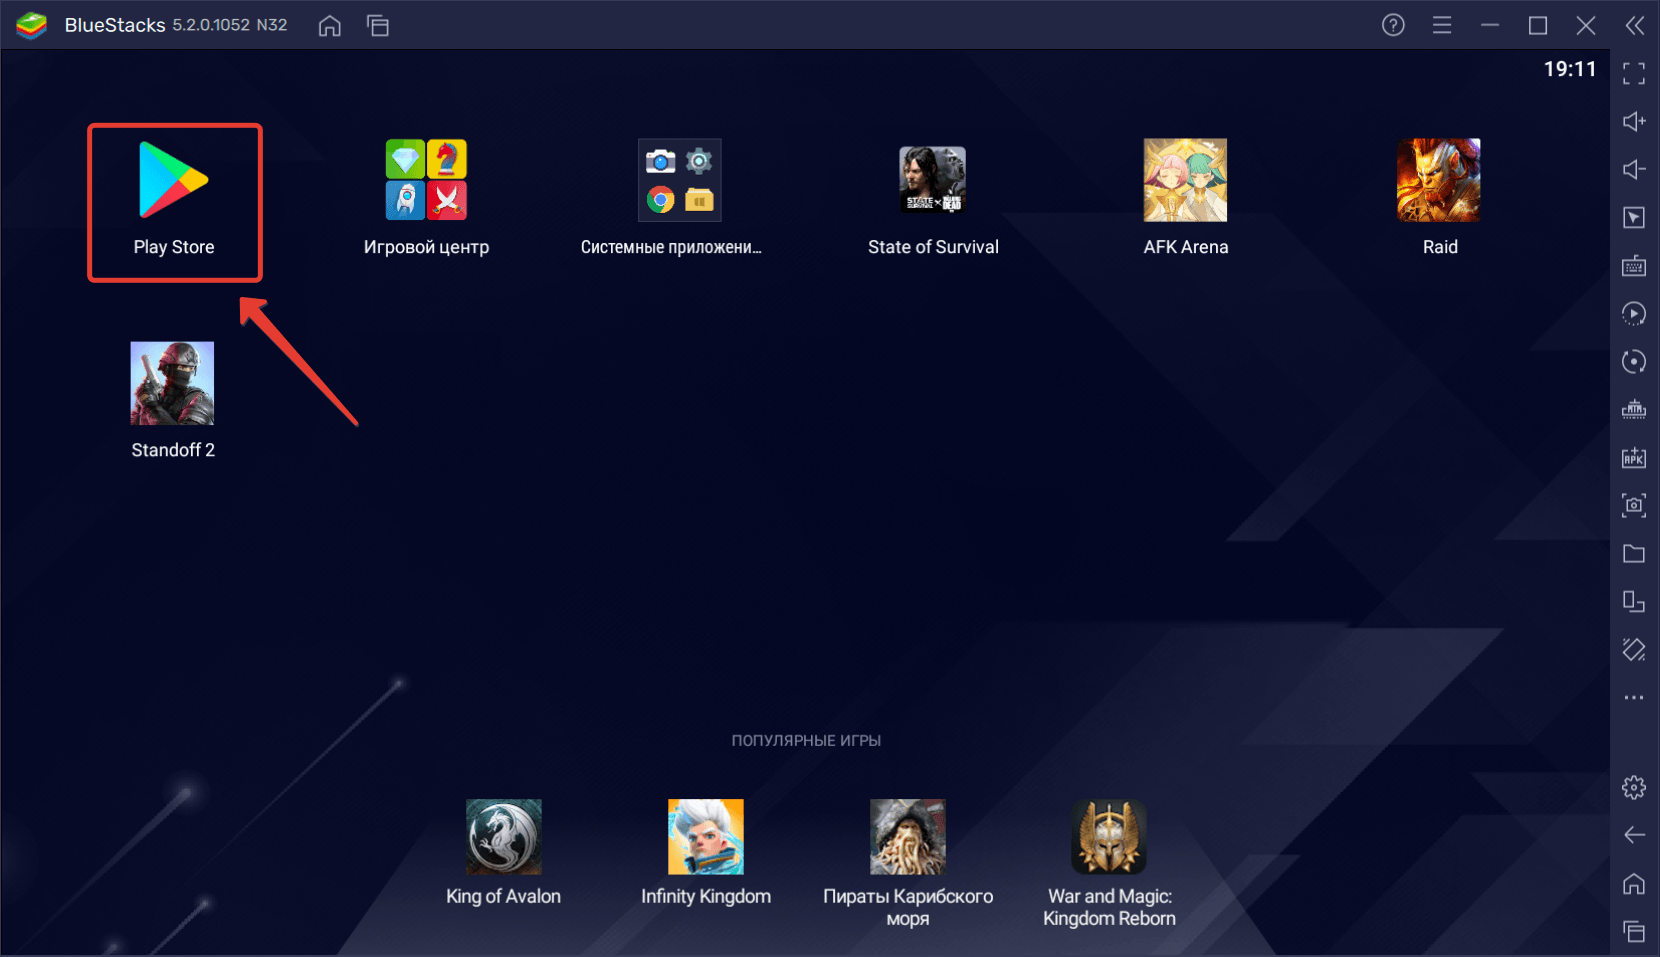This screenshot has width=1660, height=957.
Task: Rotate the screen using sidebar icon
Action: pyautogui.click(x=1634, y=601)
